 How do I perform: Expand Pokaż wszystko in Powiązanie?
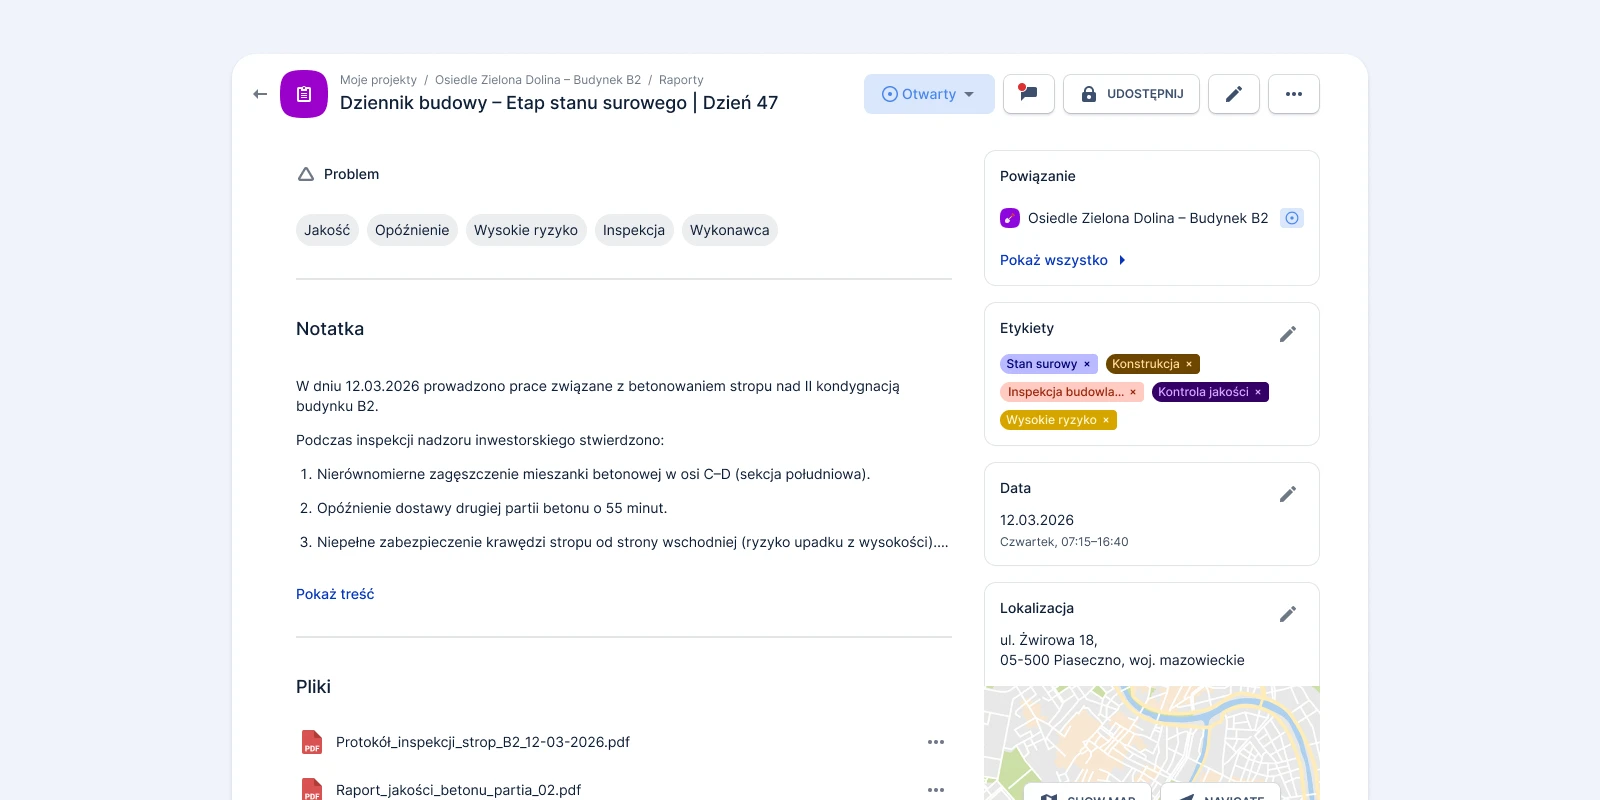pos(1062,260)
